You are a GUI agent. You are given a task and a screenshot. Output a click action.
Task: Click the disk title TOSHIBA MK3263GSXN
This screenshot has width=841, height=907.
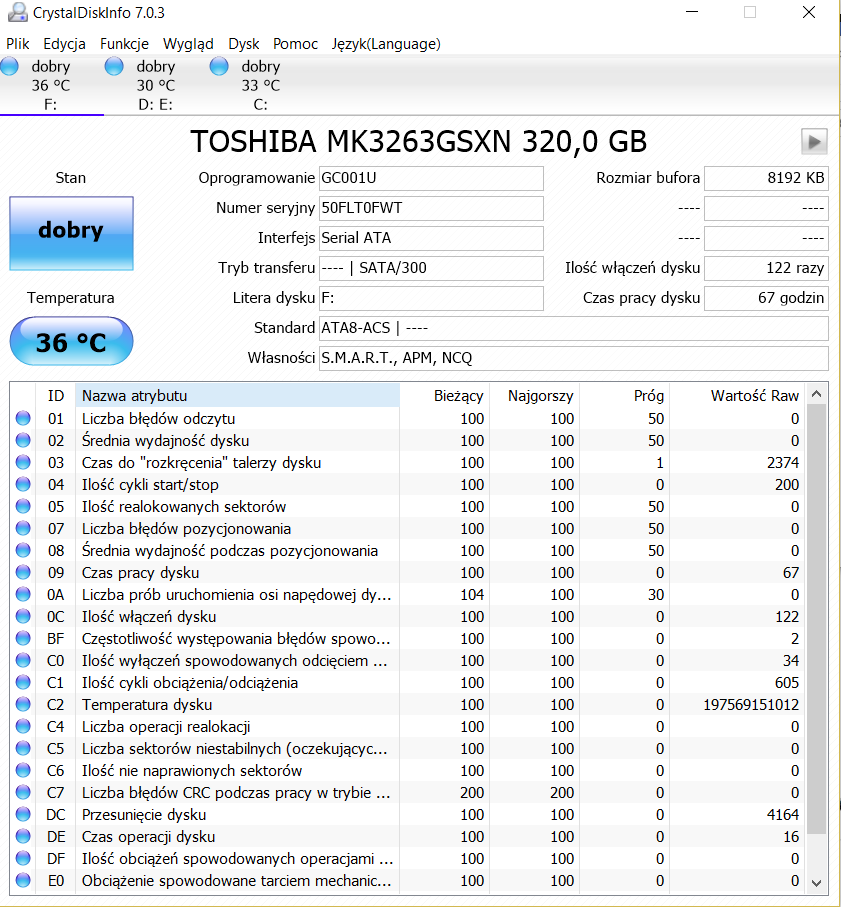[419, 142]
